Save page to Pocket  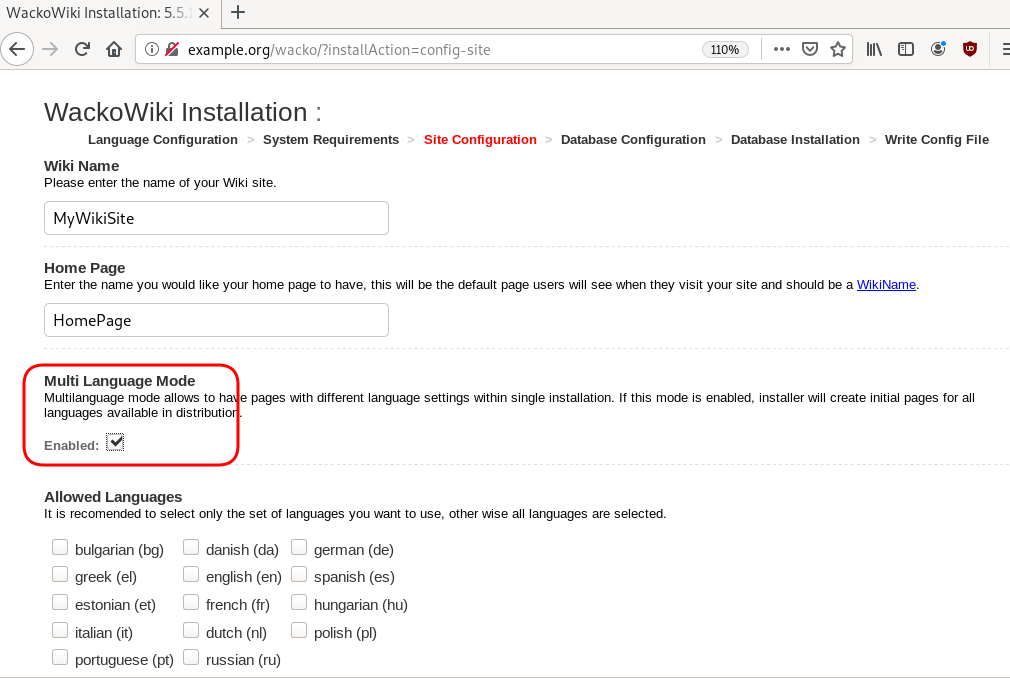coord(811,49)
